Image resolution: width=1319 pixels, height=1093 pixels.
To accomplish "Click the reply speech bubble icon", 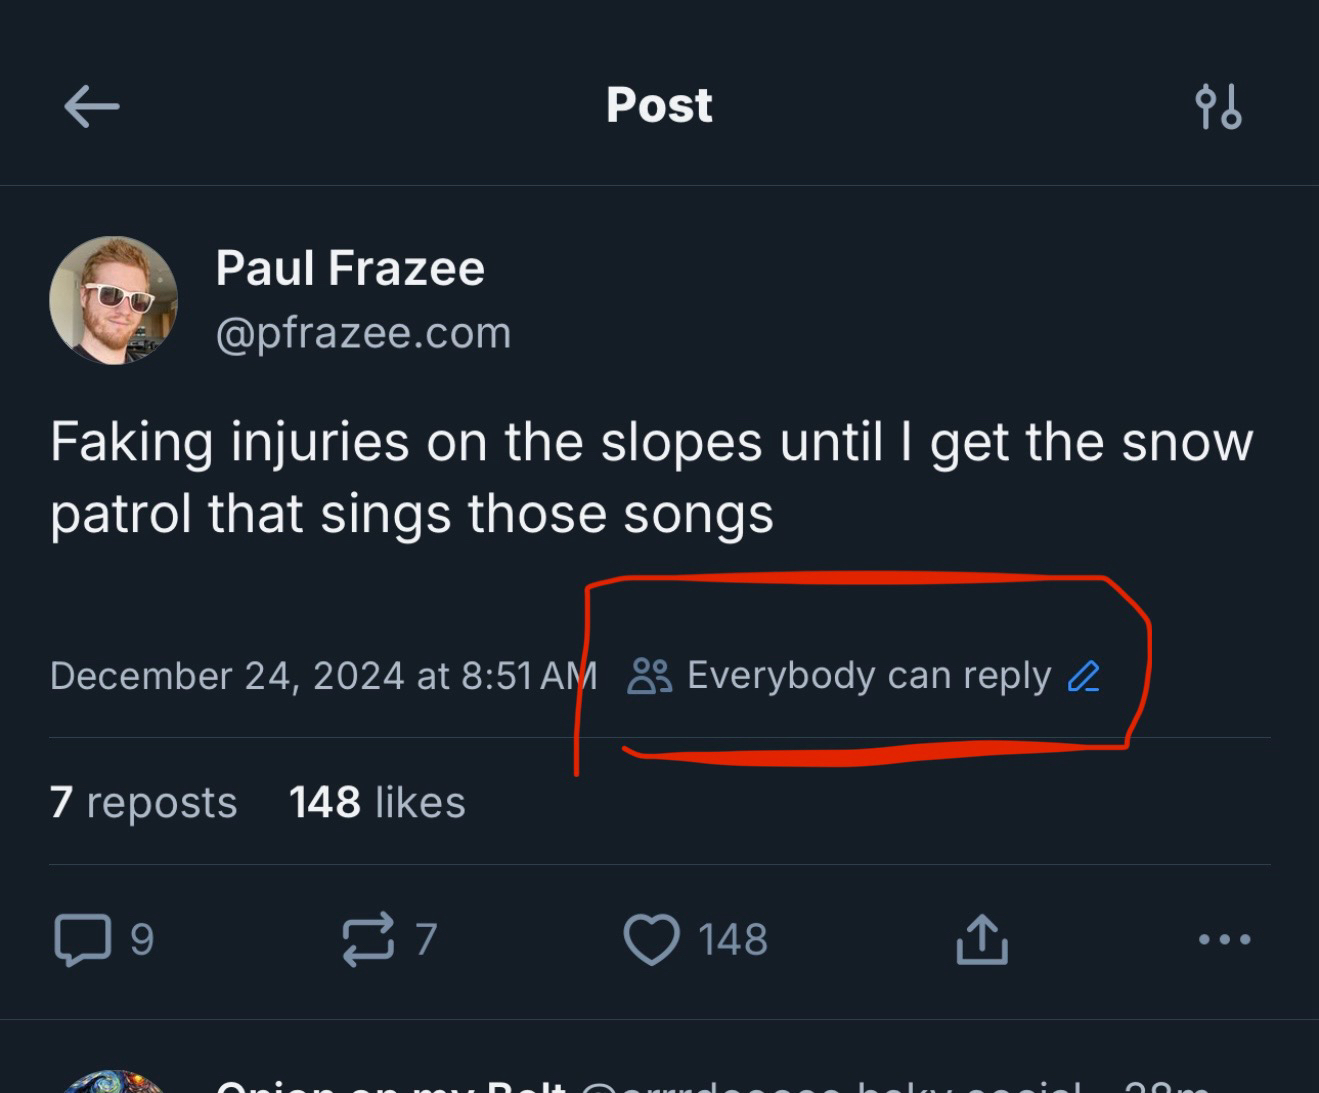I will (83, 940).
